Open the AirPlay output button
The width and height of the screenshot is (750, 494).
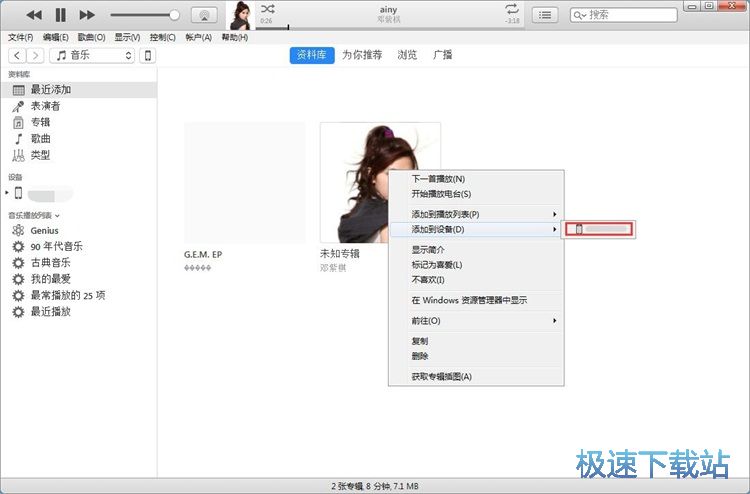(204, 15)
